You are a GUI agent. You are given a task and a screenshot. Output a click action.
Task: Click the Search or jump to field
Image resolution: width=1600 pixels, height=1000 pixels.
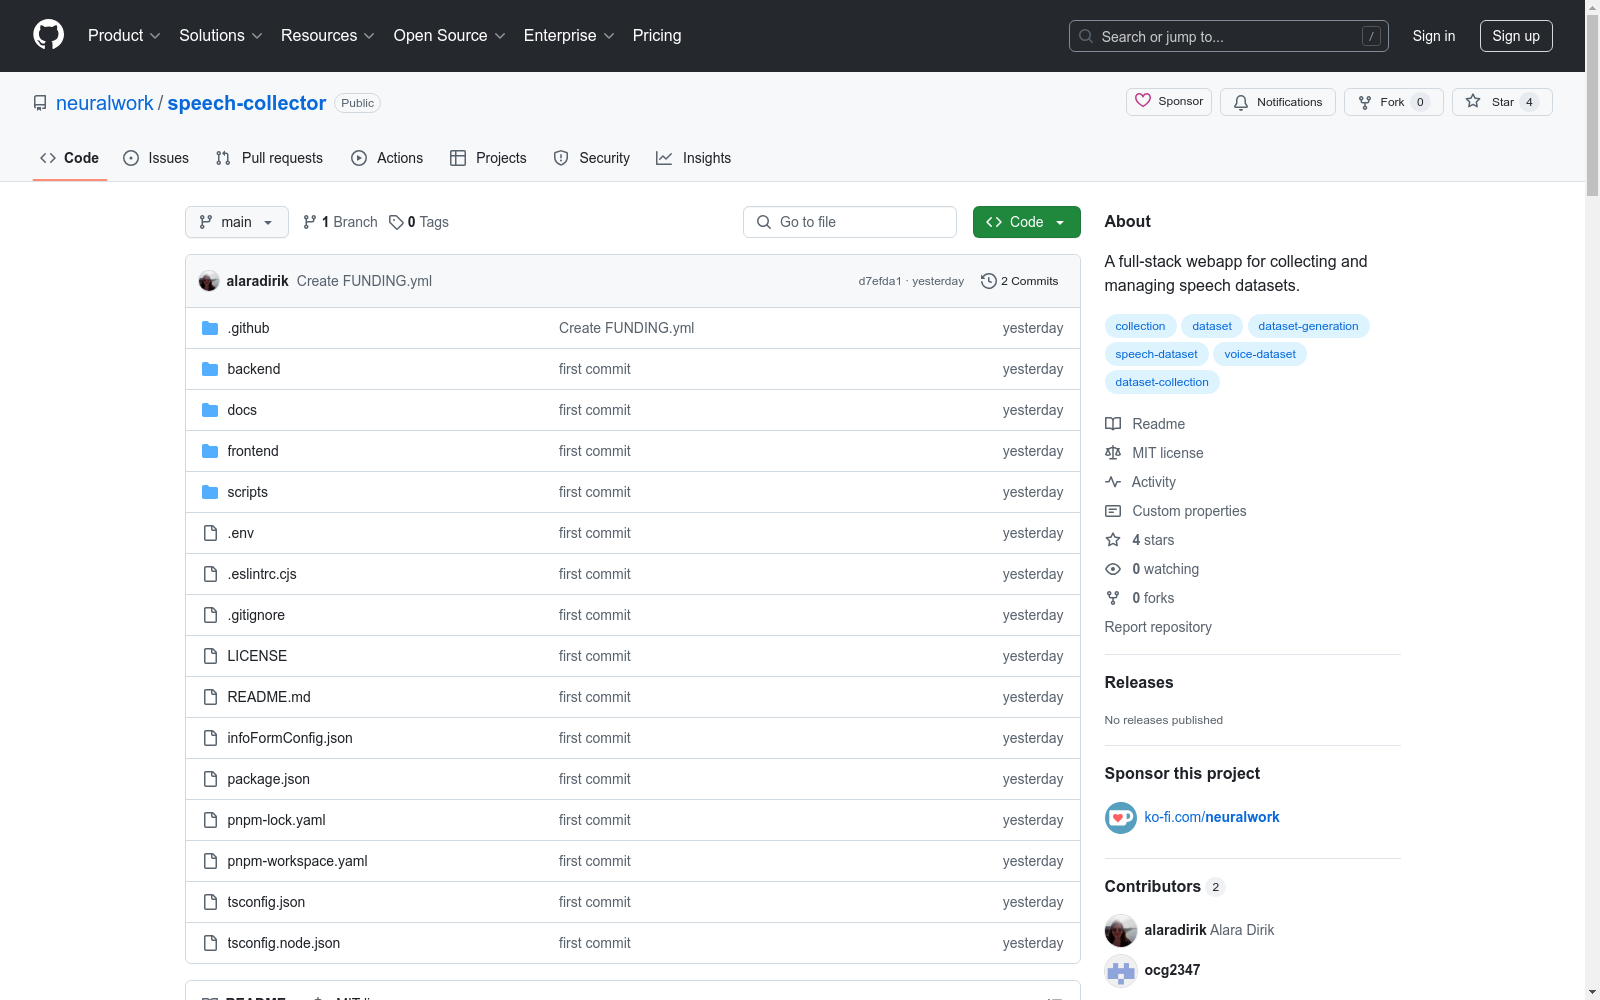[1229, 36]
